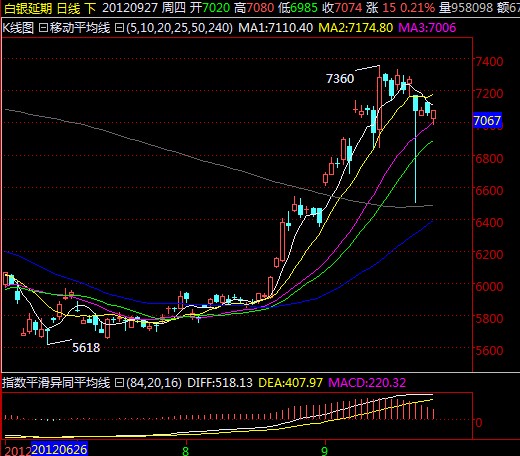Viewport: 520px width, 456px height.
Task: Click the 5618 low annotation
Action: click(86, 348)
